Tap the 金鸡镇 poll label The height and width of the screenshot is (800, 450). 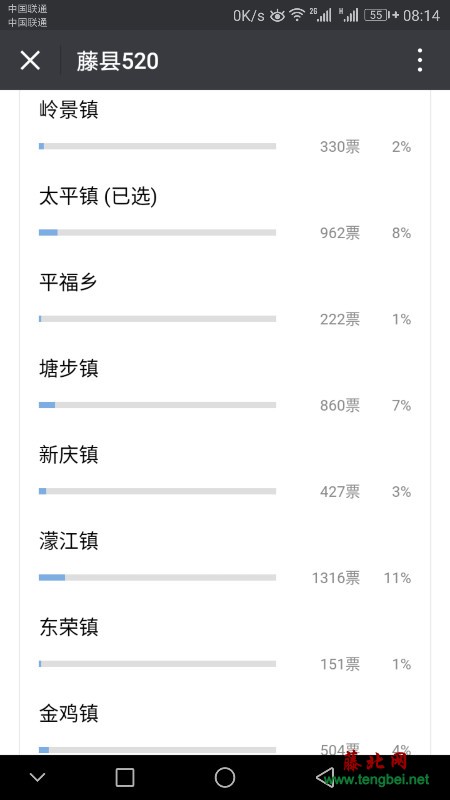click(x=68, y=713)
